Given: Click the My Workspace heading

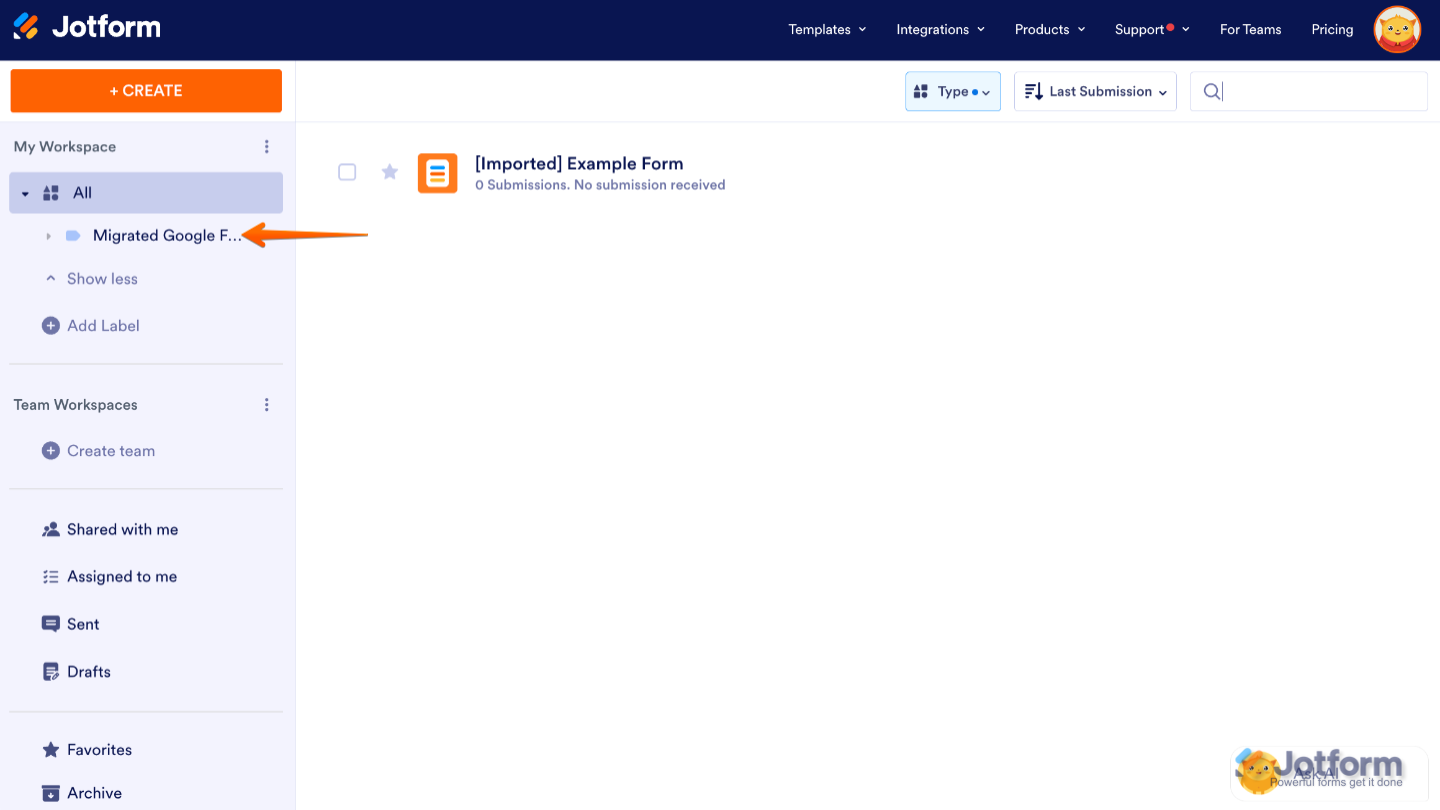Looking at the screenshot, I should (65, 147).
